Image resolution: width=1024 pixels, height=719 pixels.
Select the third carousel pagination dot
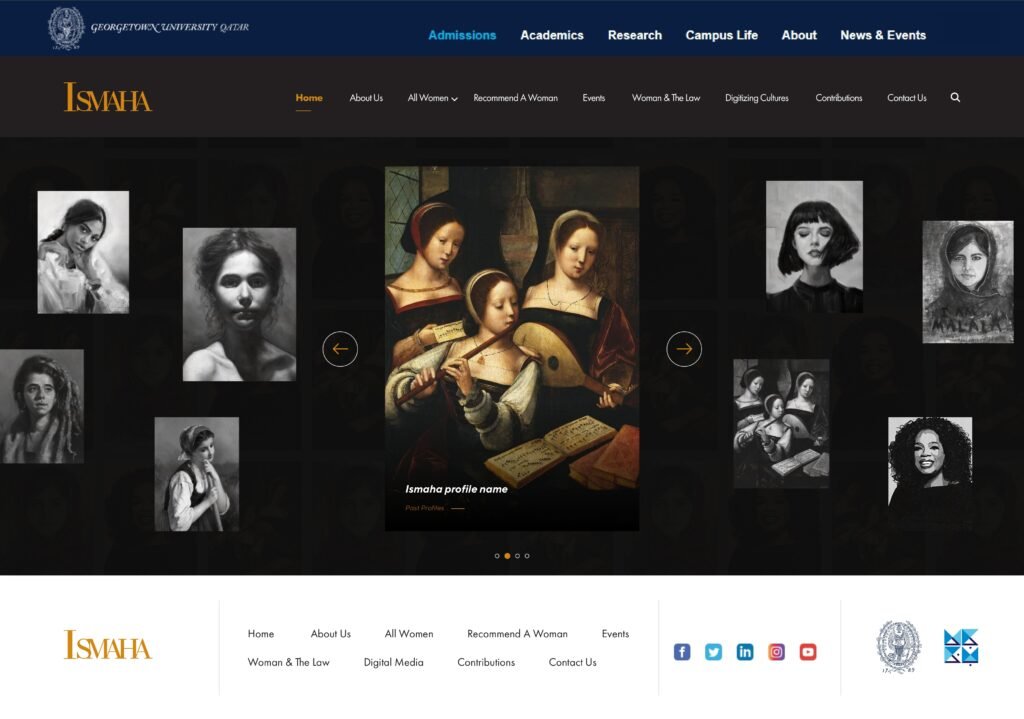tap(517, 556)
